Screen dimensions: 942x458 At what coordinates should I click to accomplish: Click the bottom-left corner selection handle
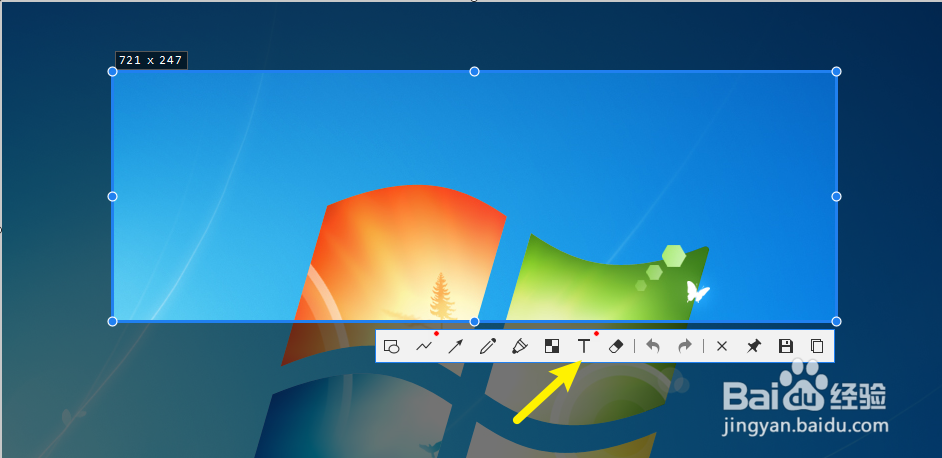coord(112,322)
